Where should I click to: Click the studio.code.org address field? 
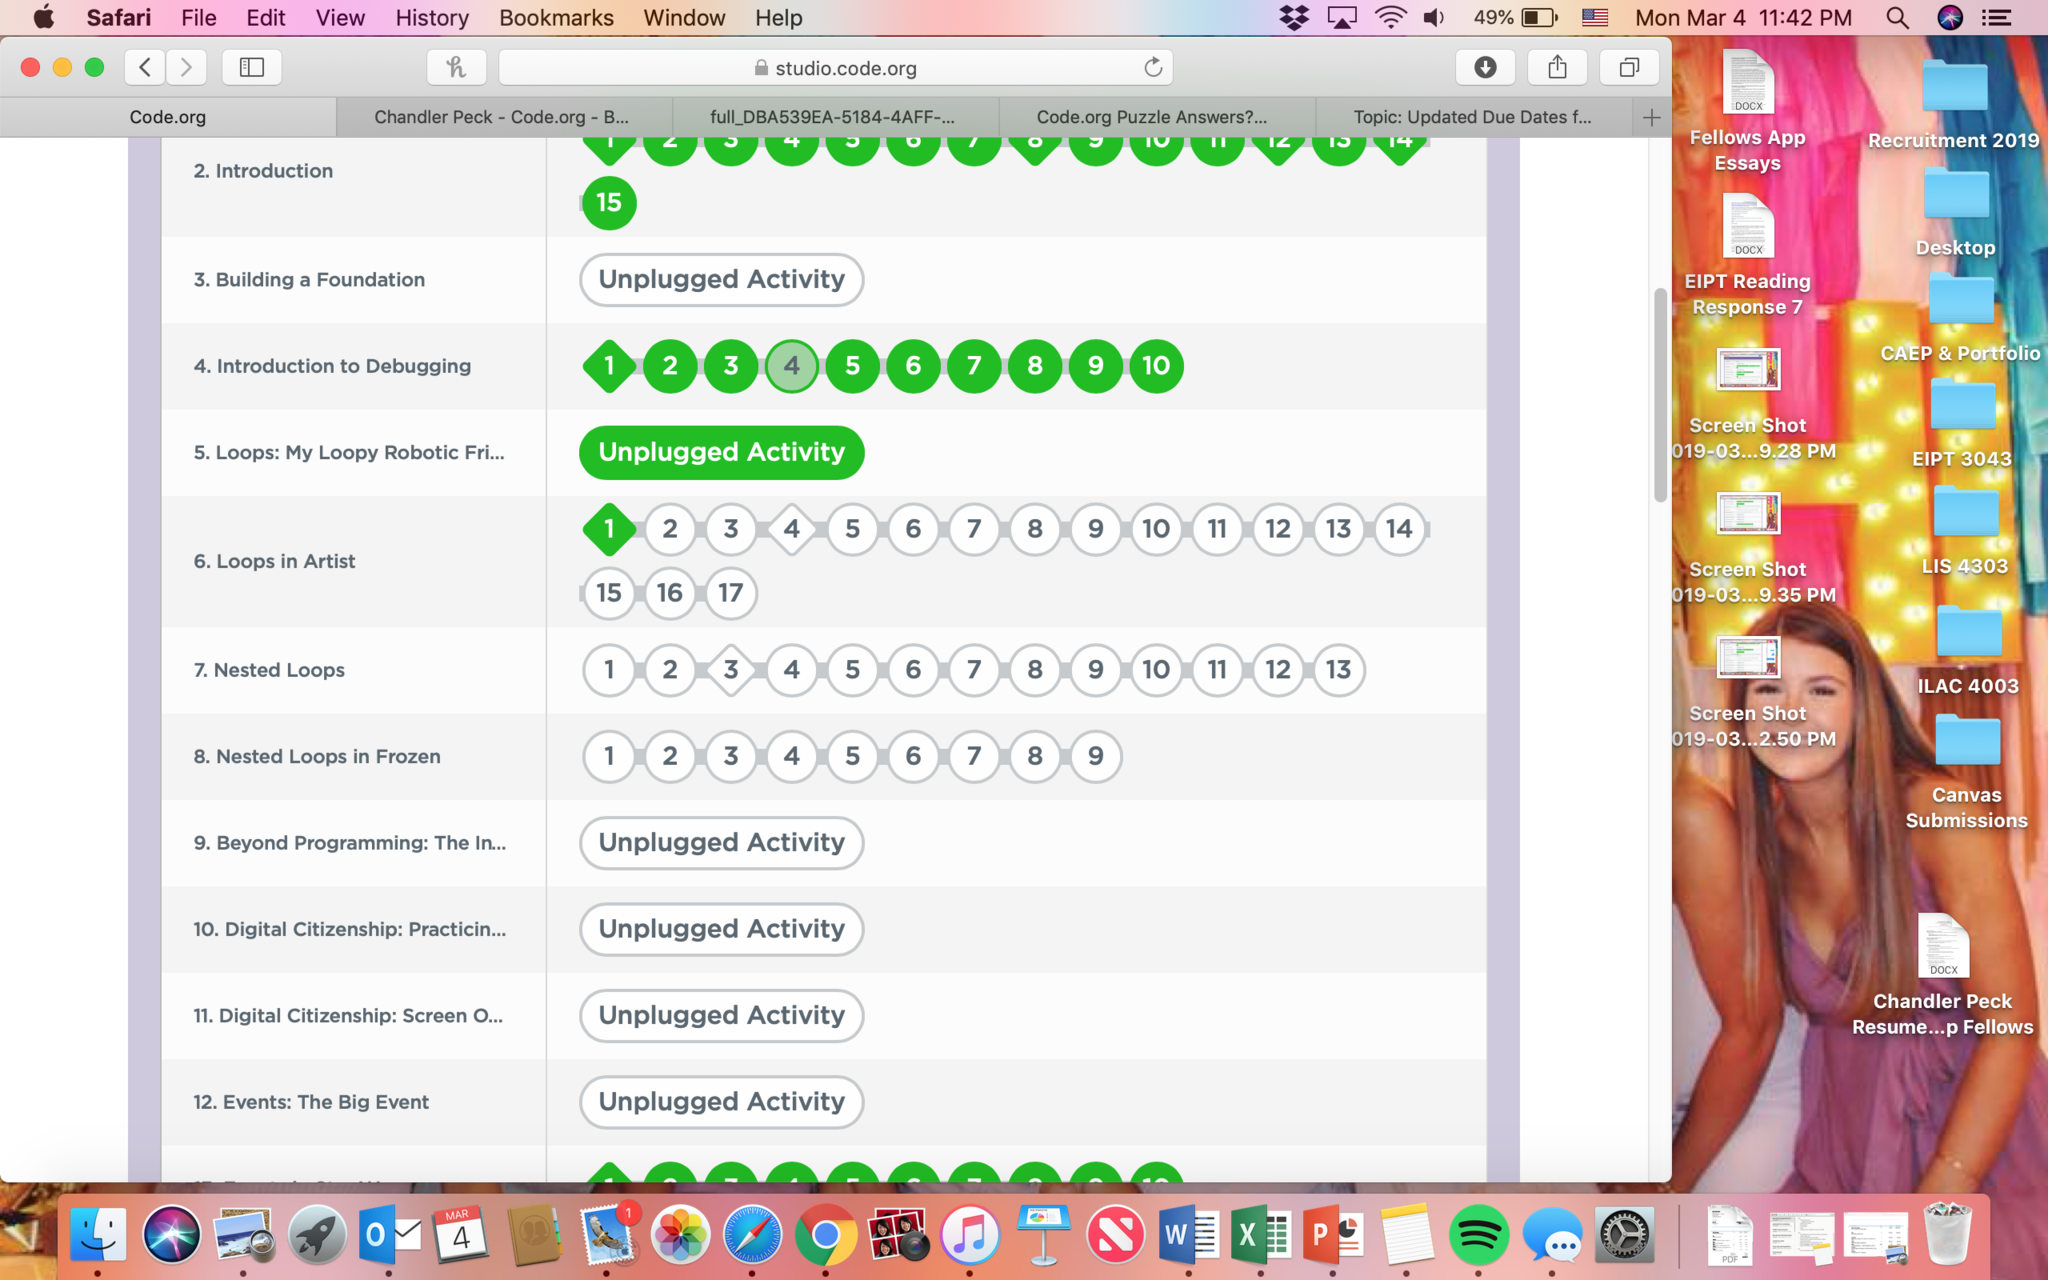pyautogui.click(x=836, y=67)
